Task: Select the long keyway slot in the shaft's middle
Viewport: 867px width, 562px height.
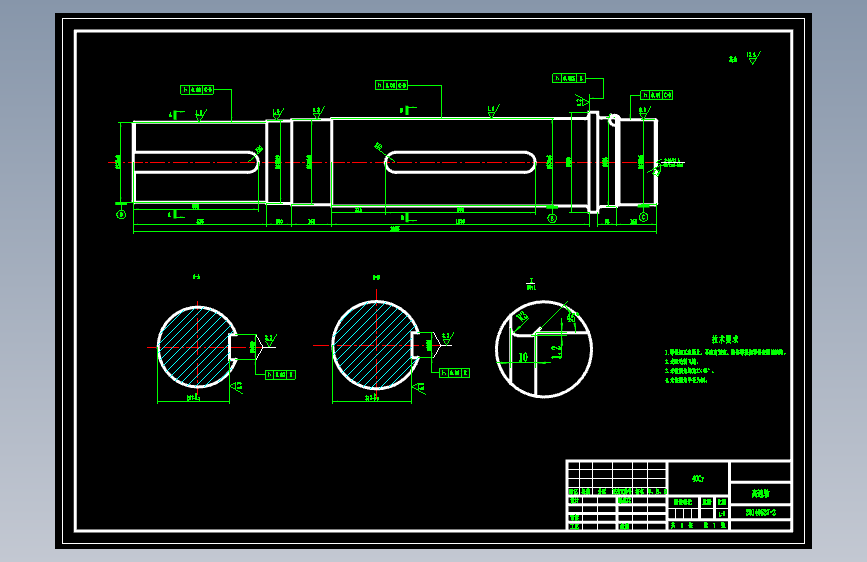Action: pos(460,163)
